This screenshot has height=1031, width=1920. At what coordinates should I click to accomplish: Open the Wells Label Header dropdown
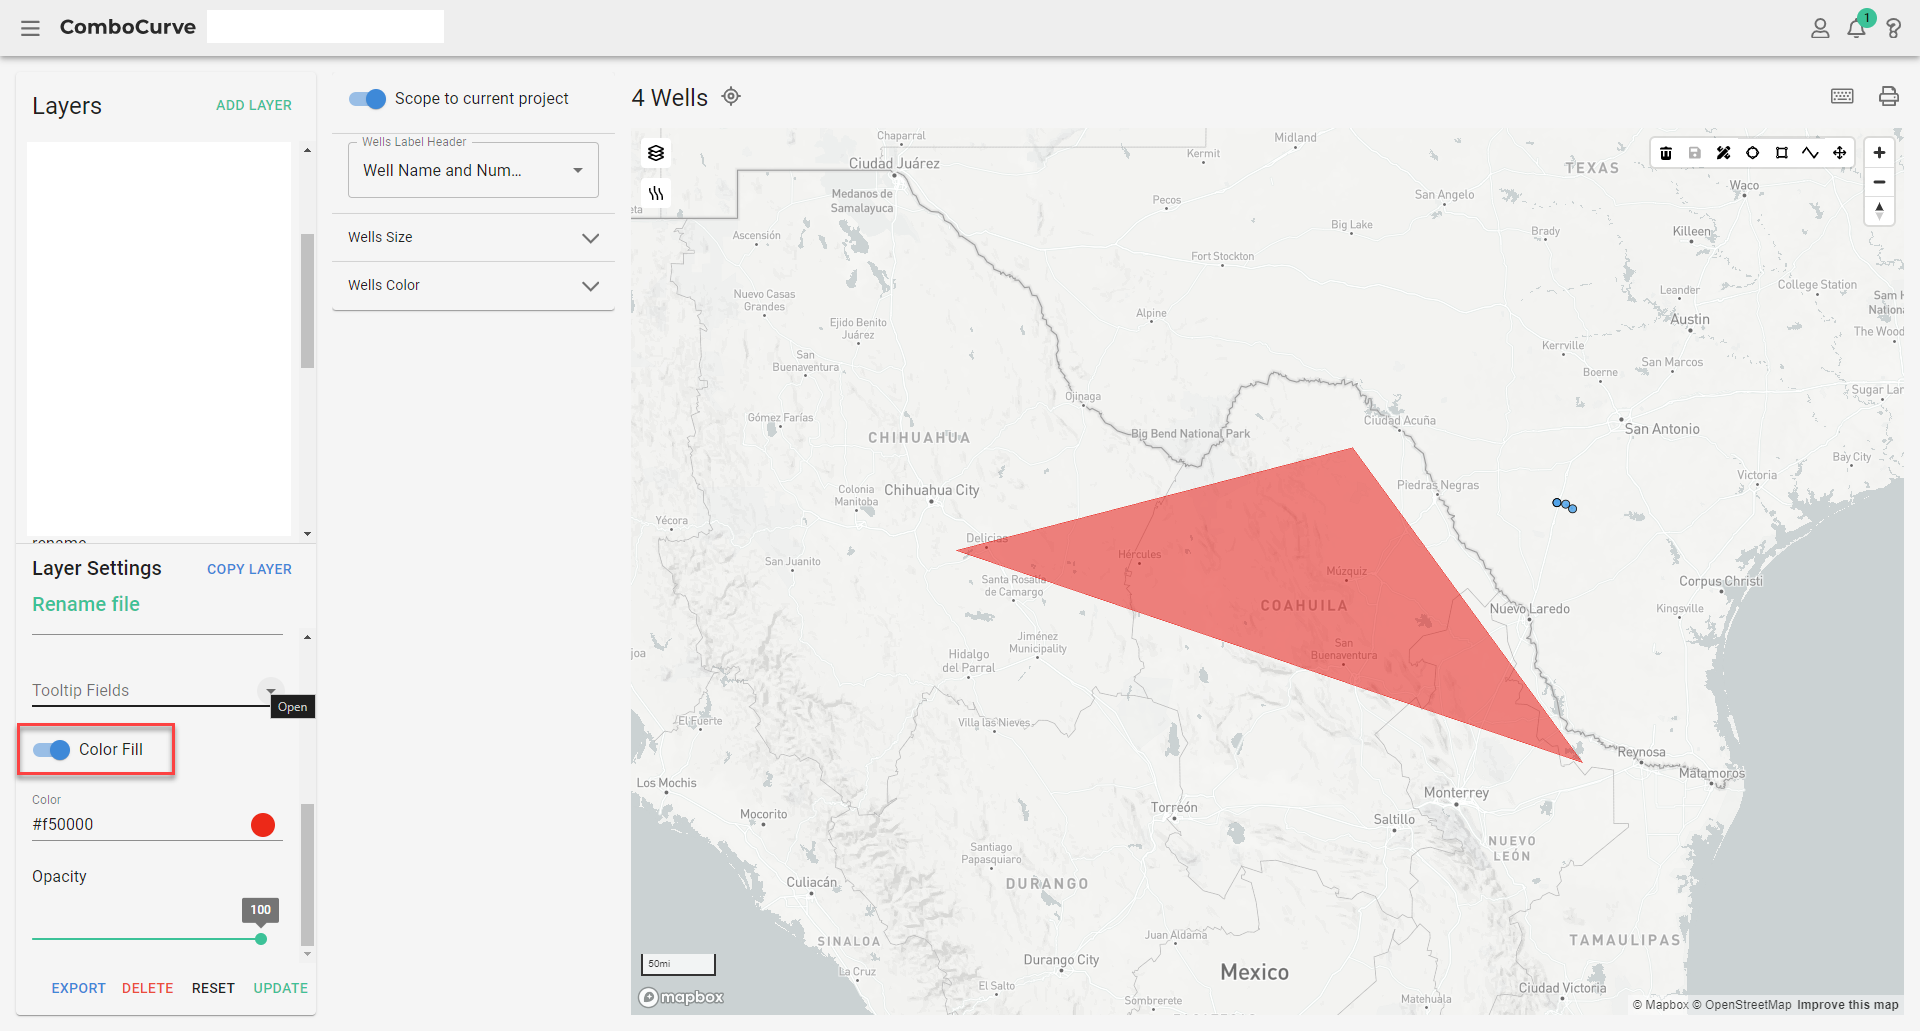[473, 170]
